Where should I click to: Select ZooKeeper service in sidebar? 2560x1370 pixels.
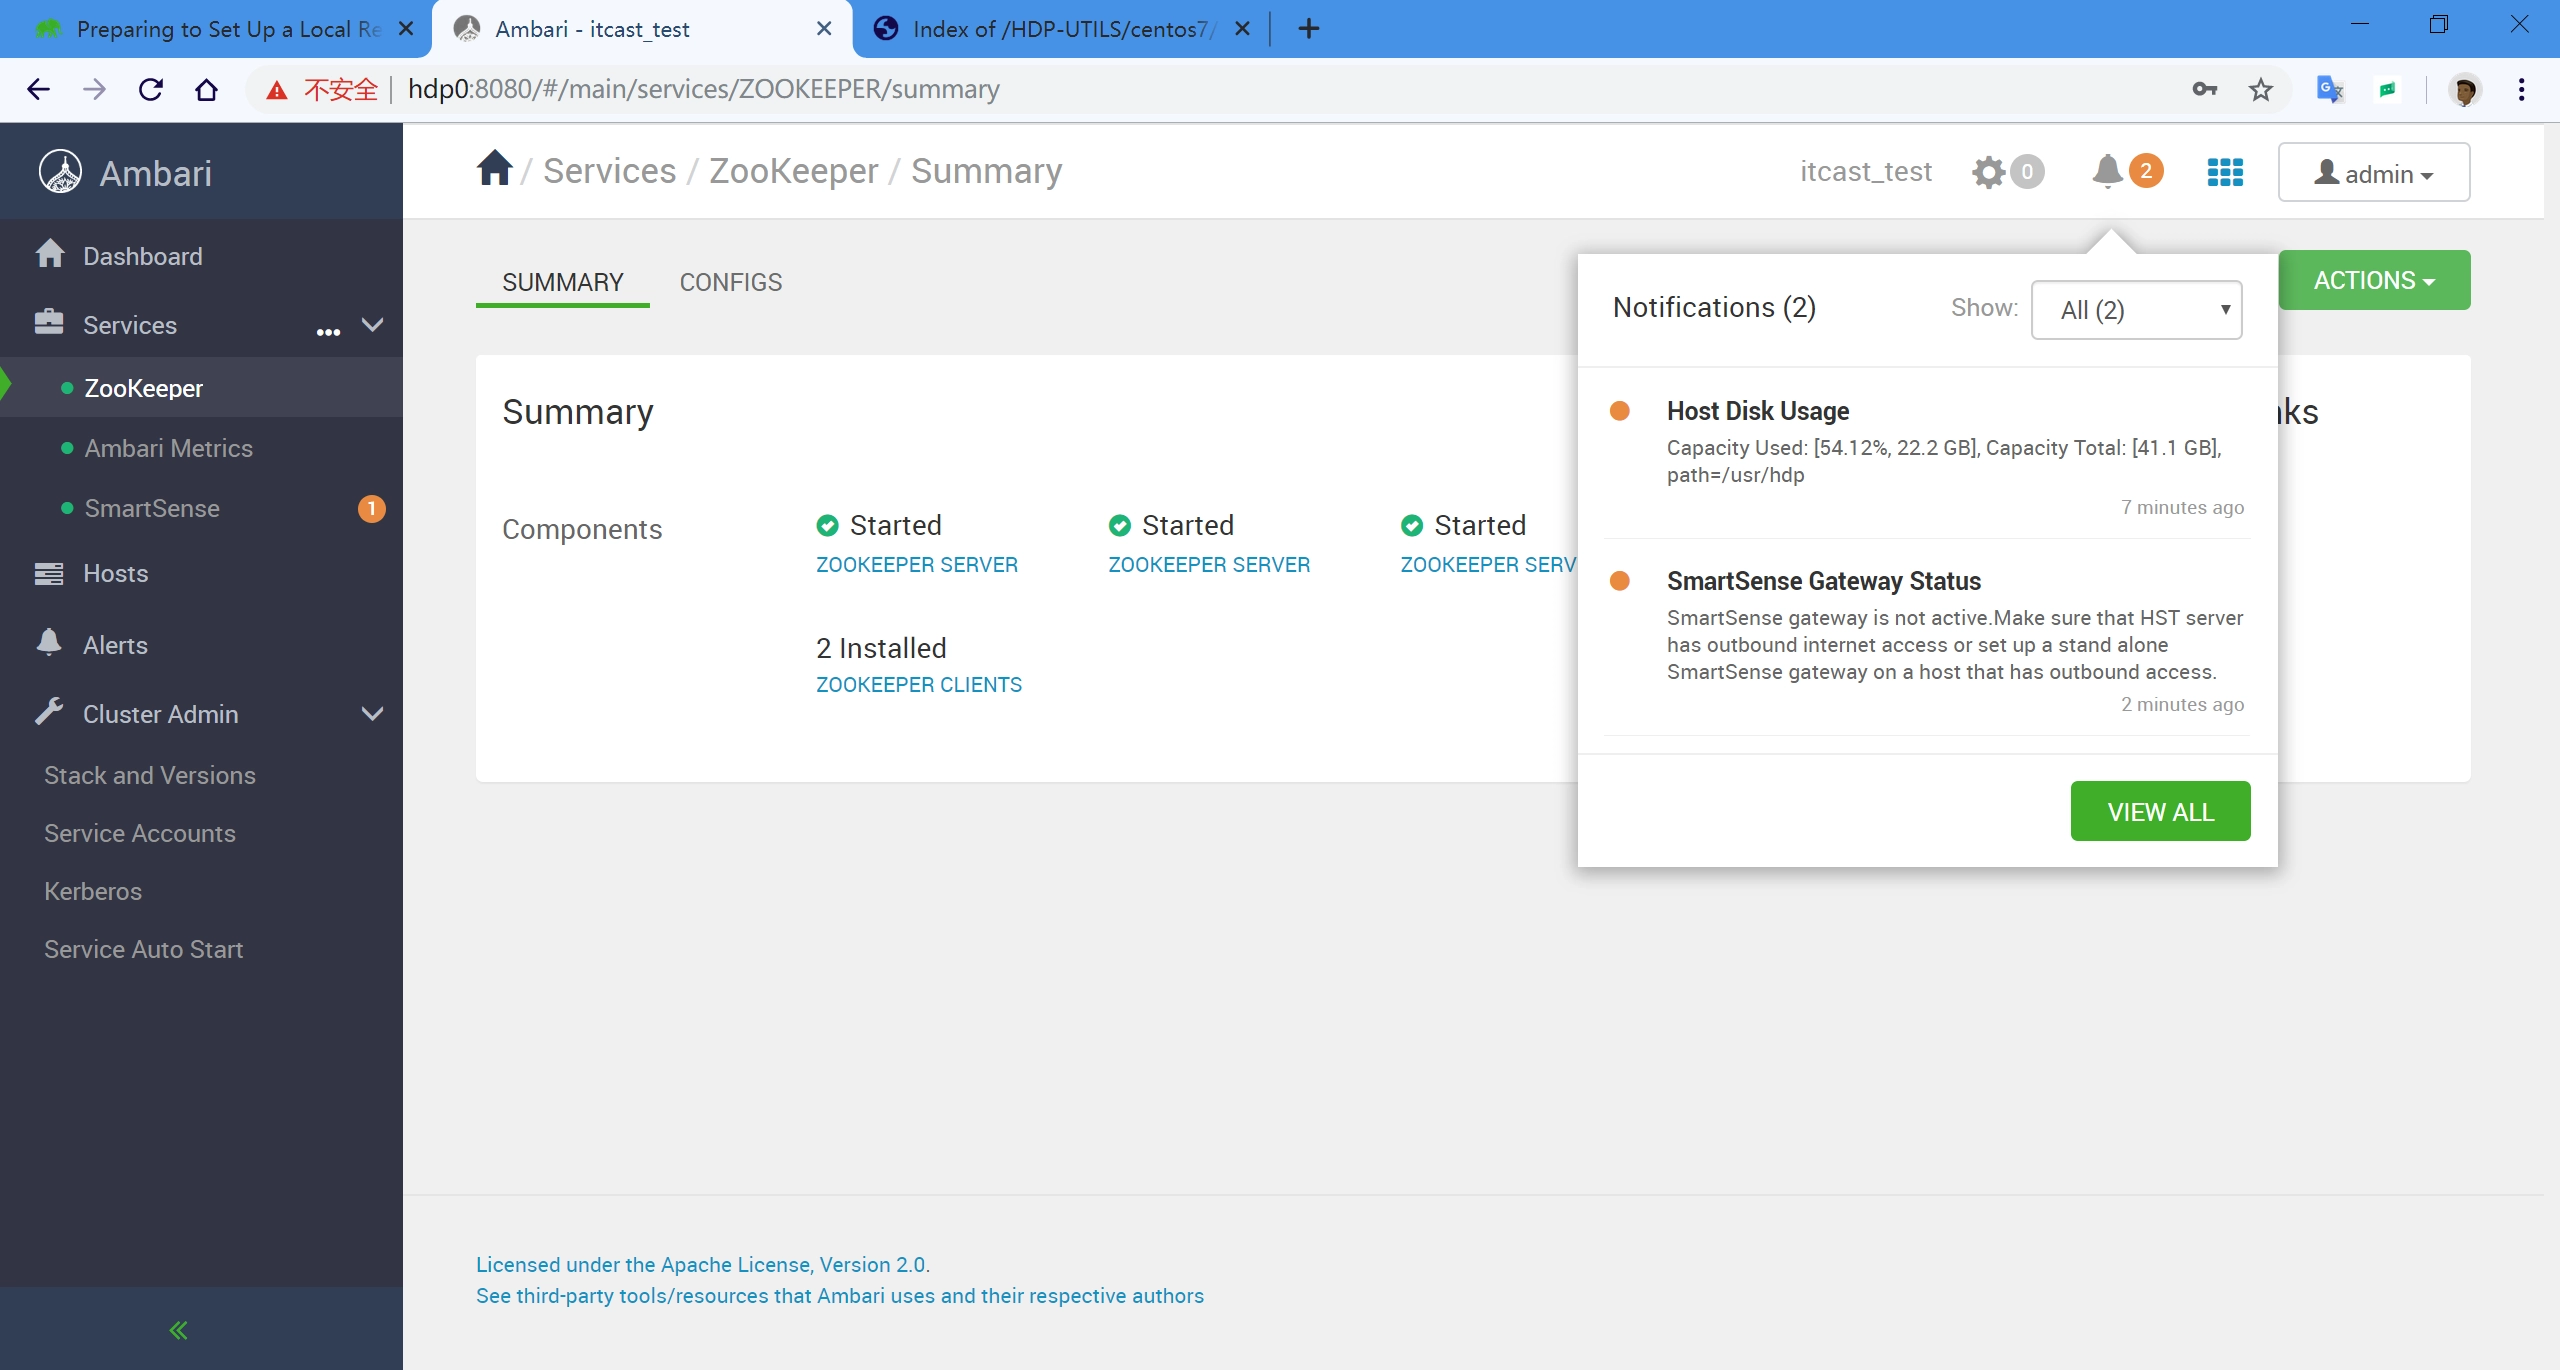143,388
